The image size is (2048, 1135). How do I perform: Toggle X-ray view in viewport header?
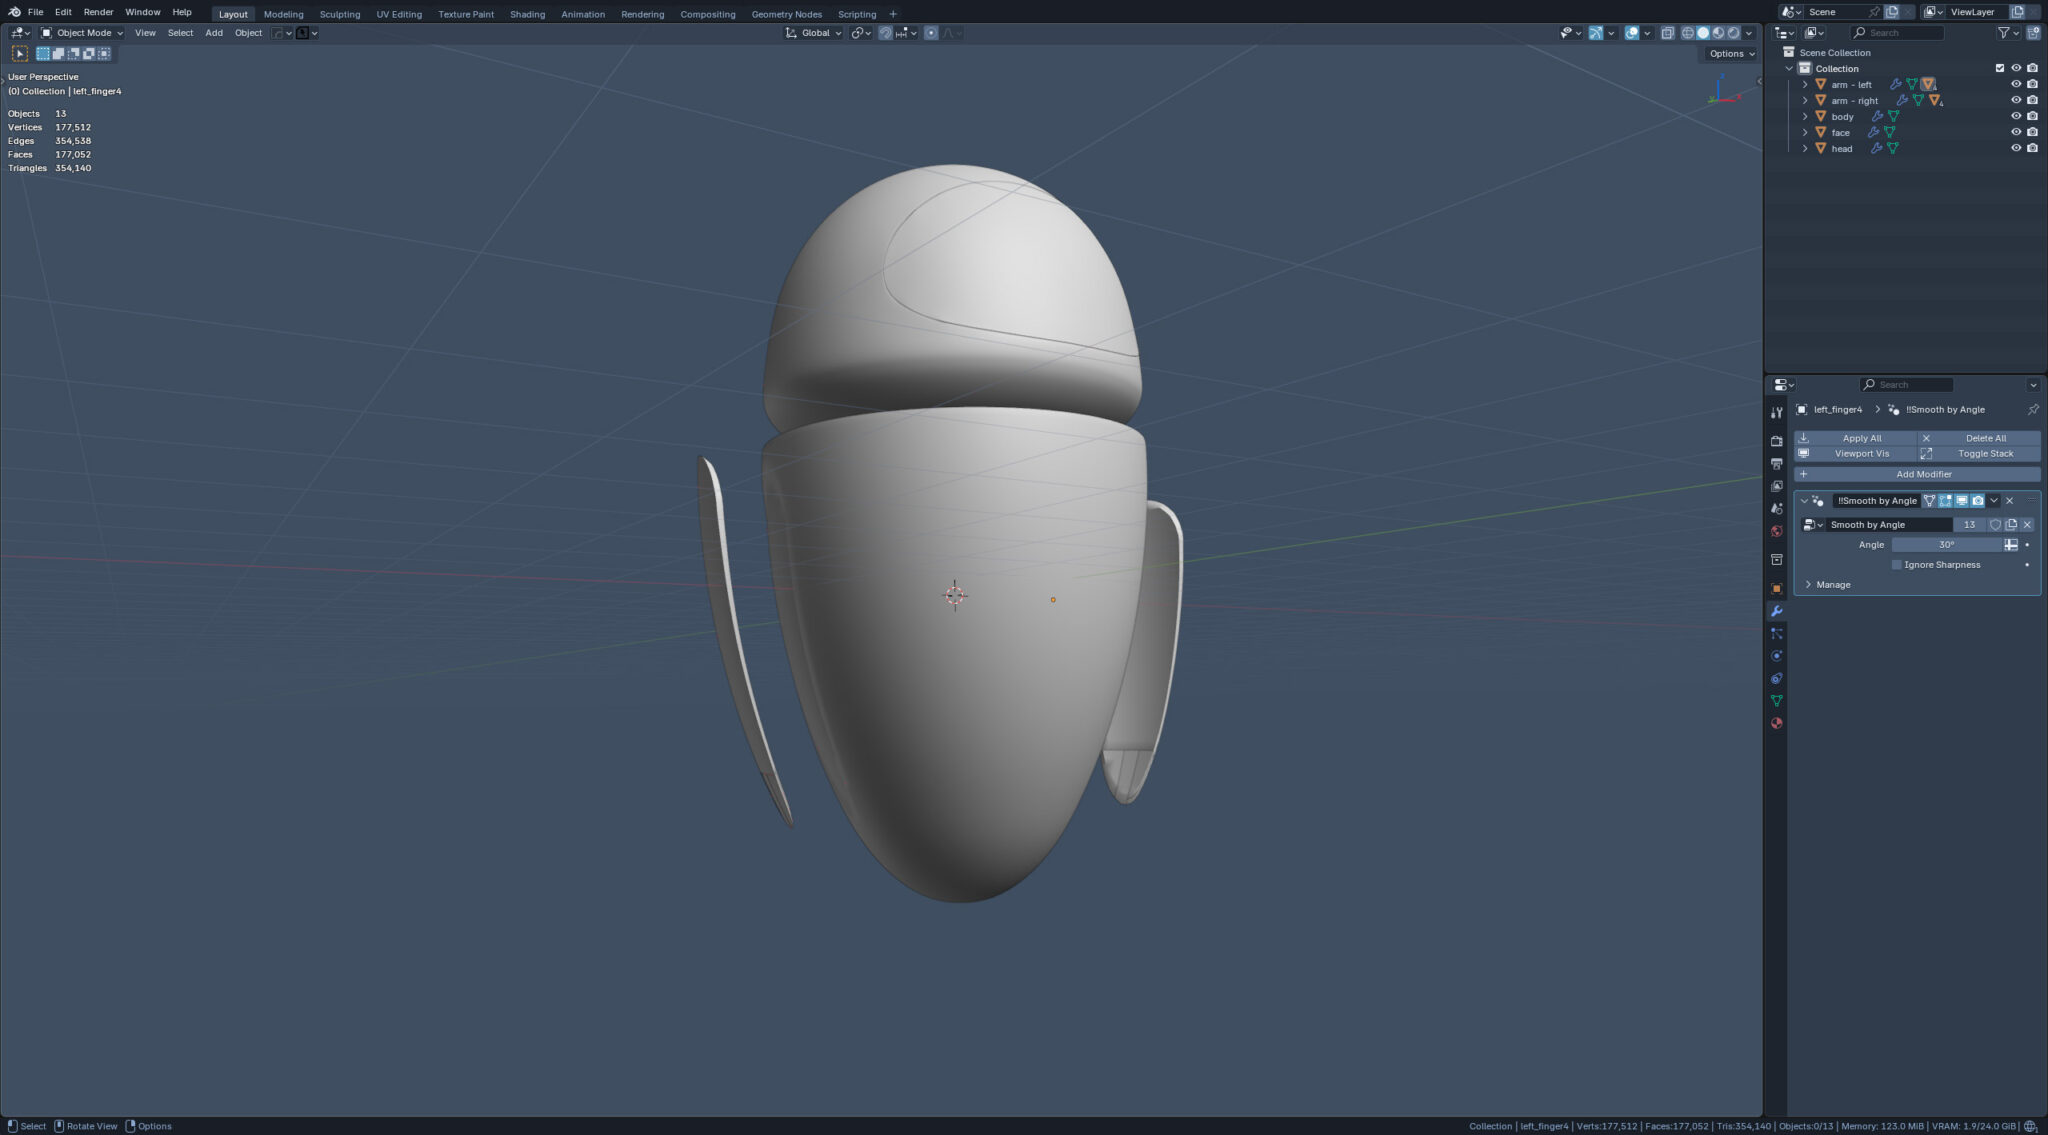point(1667,33)
